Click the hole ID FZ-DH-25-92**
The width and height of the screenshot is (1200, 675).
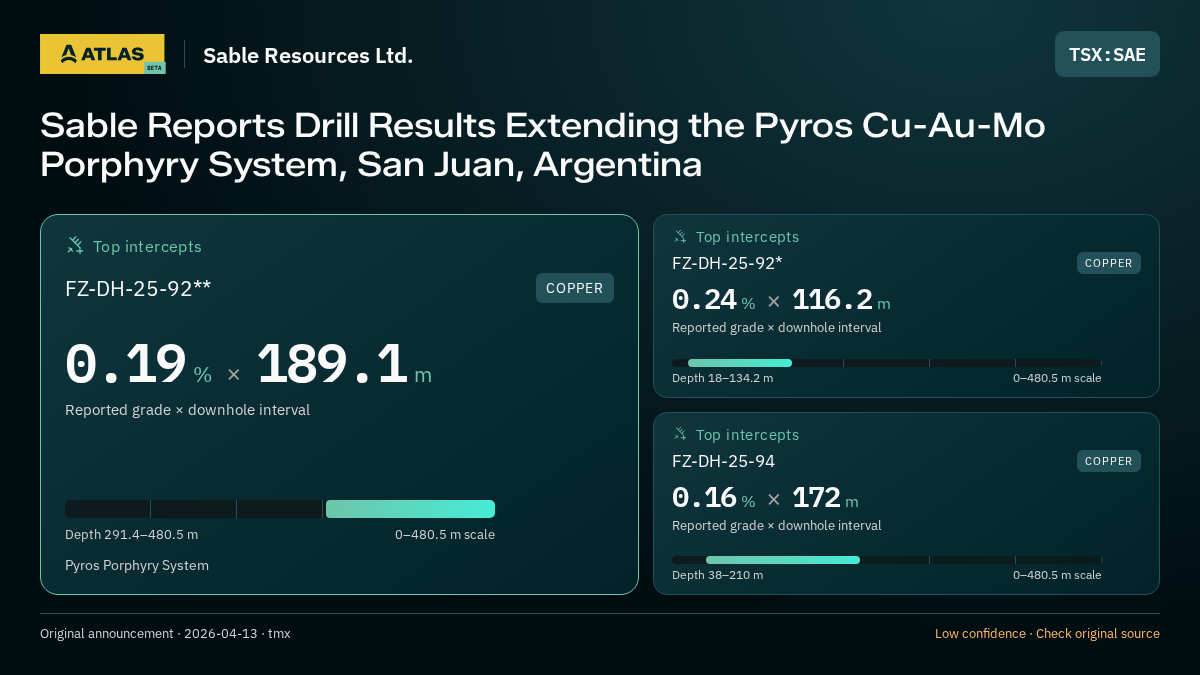click(138, 289)
